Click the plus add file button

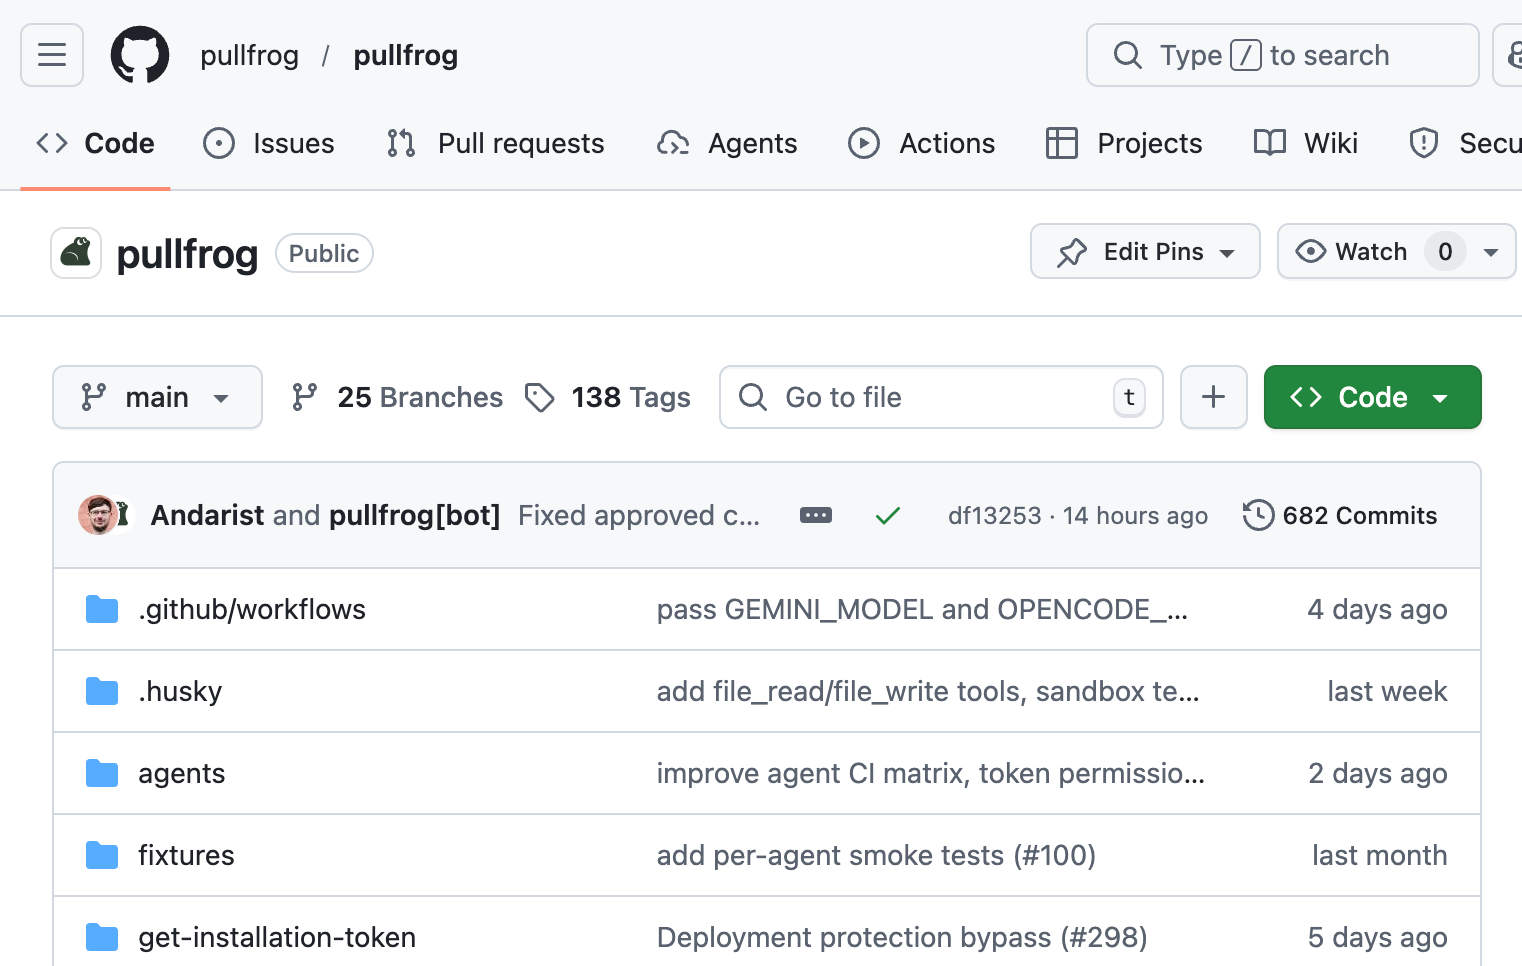tap(1213, 397)
